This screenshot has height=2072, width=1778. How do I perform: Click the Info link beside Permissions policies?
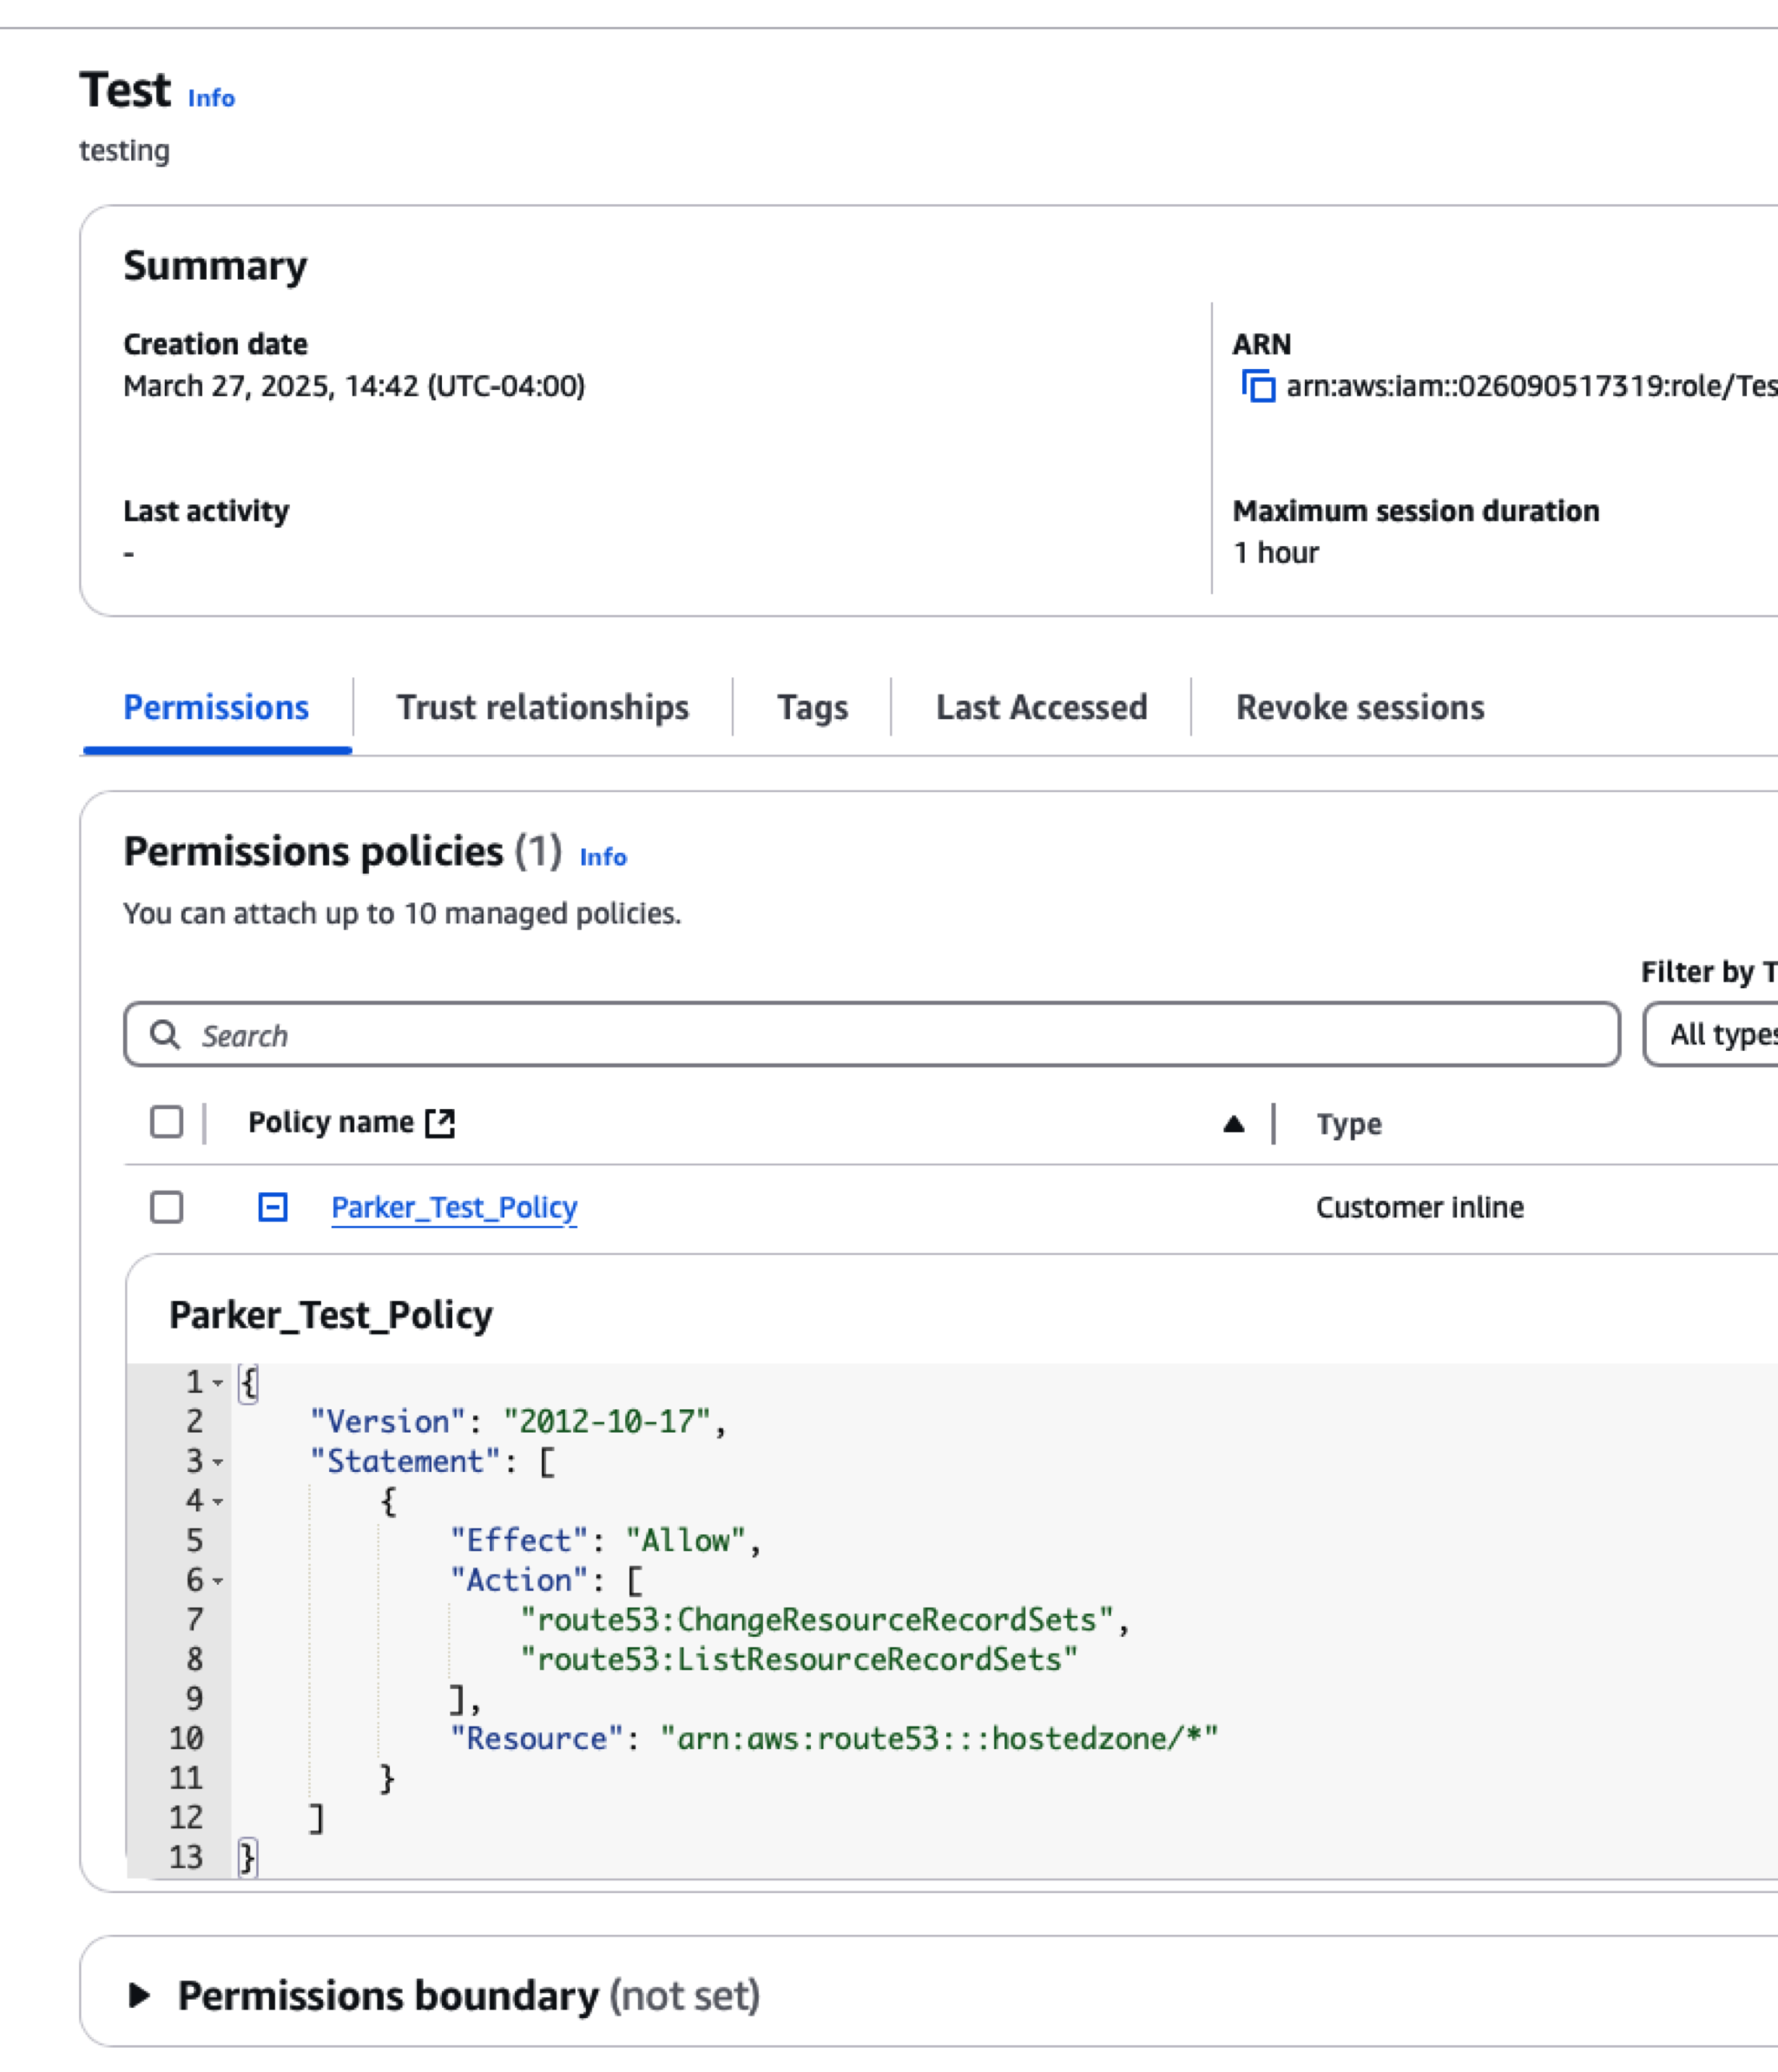coord(603,857)
